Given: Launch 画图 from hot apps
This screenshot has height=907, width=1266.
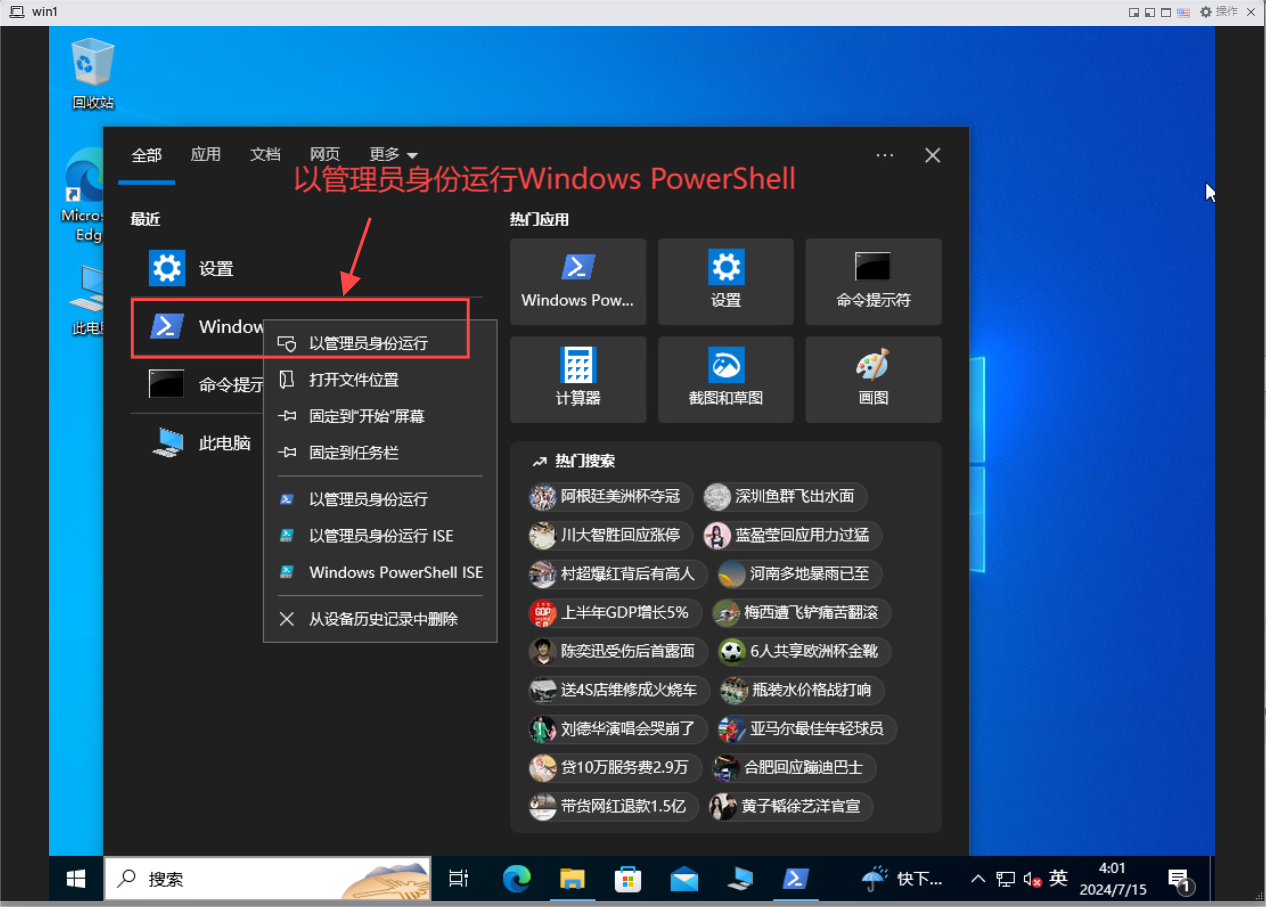Looking at the screenshot, I should point(873,379).
